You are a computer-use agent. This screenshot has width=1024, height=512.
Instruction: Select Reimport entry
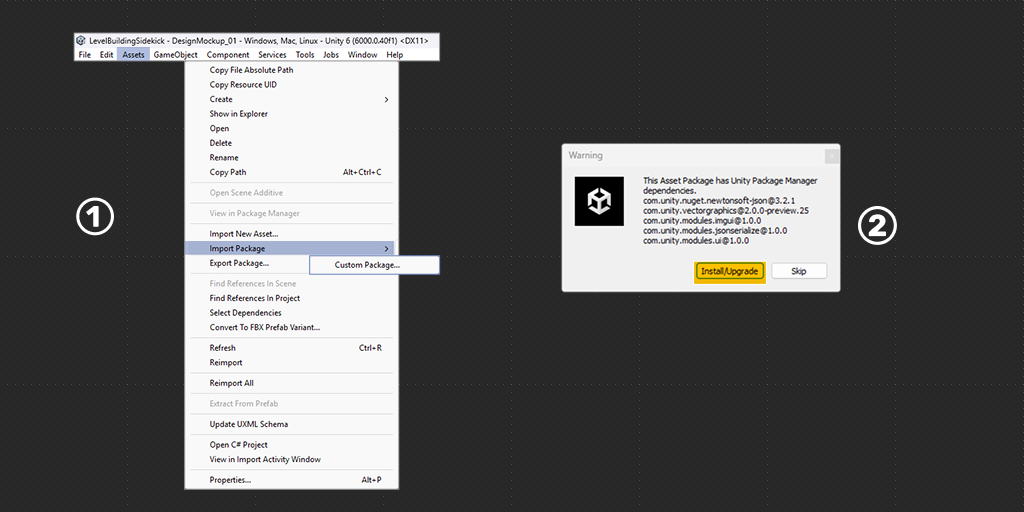click(291, 362)
